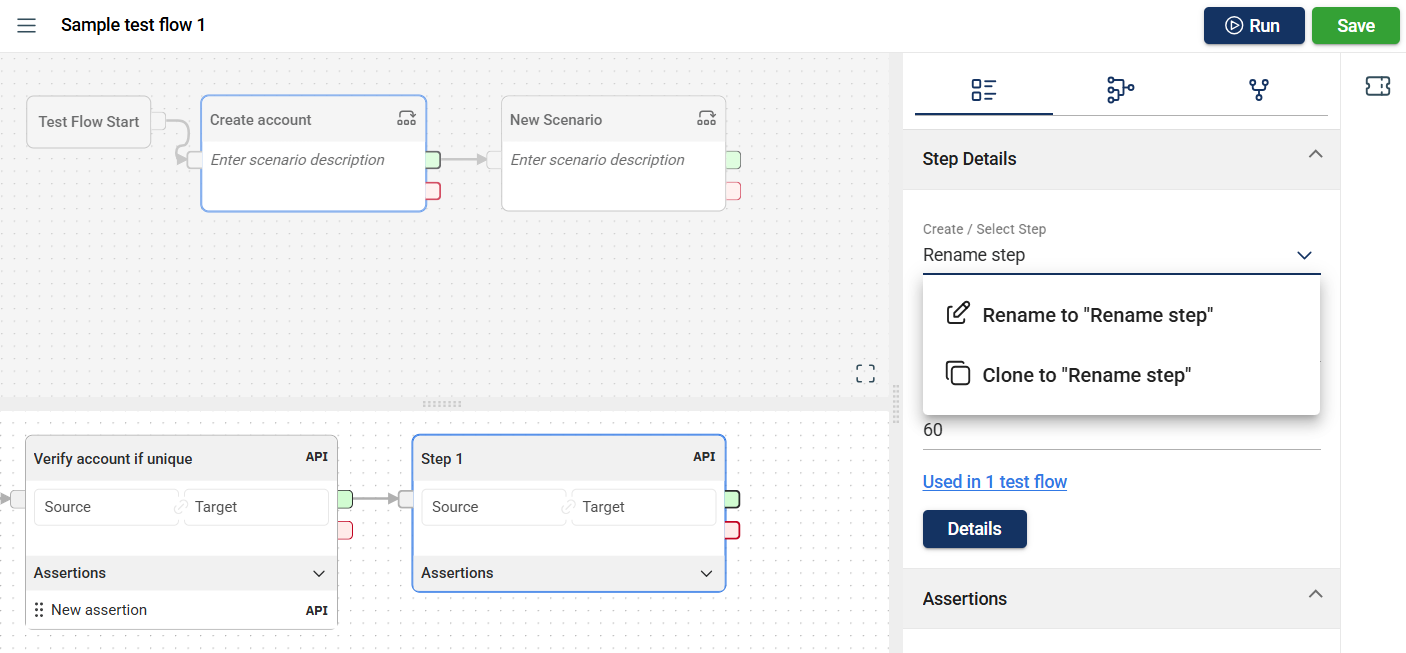Screen dimensions: 1406x653
Task: Switch to the branch tab
Action: click(1258, 90)
